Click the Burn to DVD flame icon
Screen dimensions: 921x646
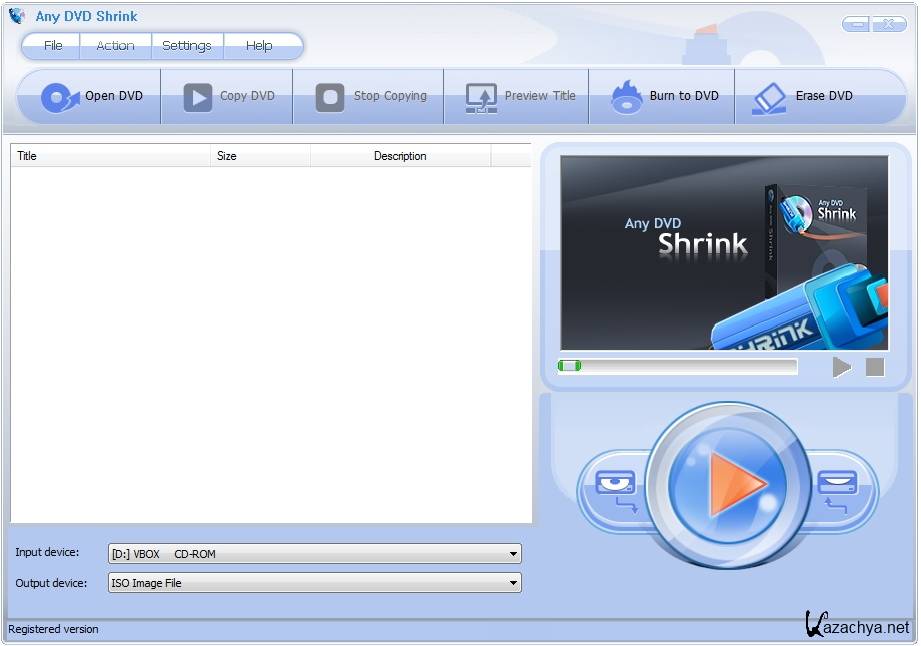[x=626, y=97]
